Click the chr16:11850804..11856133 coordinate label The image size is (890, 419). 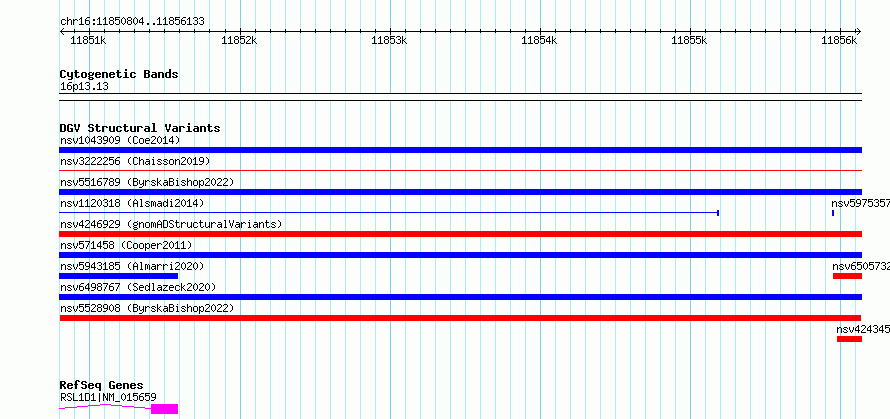tap(132, 22)
